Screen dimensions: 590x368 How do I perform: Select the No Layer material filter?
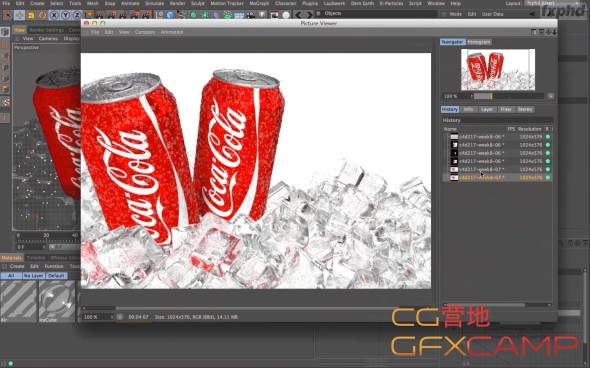33,276
